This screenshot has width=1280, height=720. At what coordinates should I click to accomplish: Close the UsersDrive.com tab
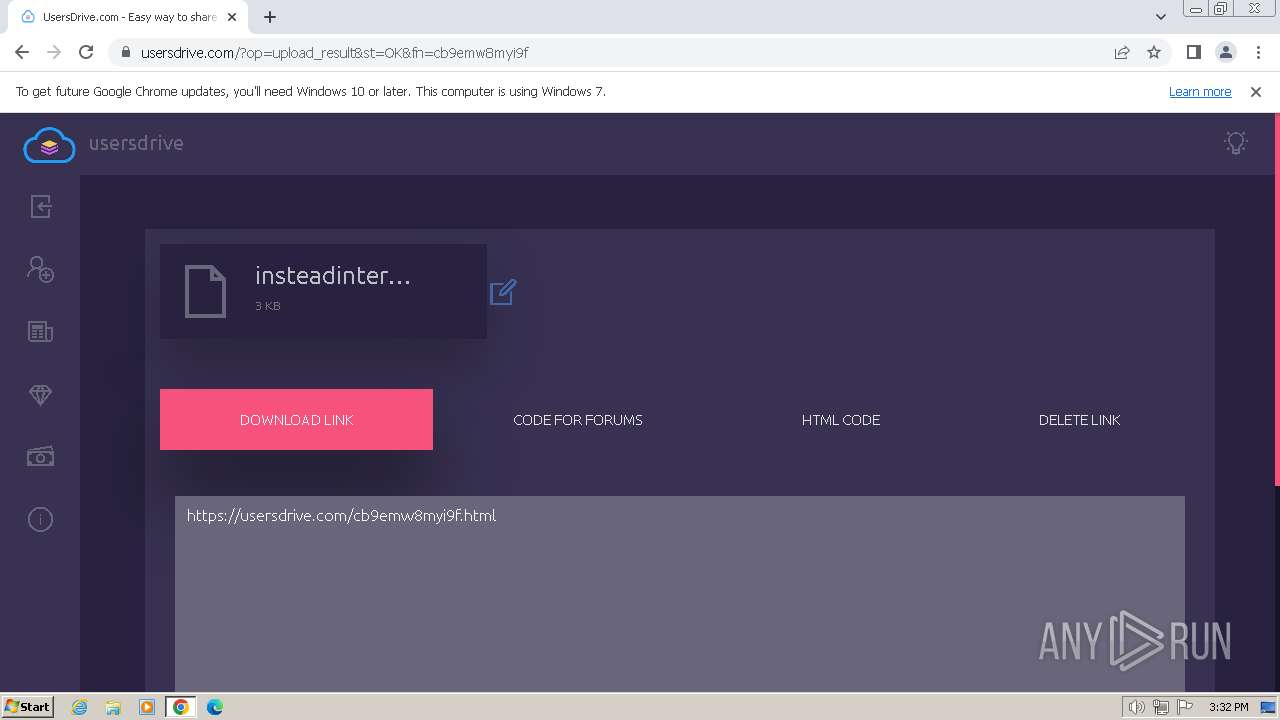[x=232, y=17]
